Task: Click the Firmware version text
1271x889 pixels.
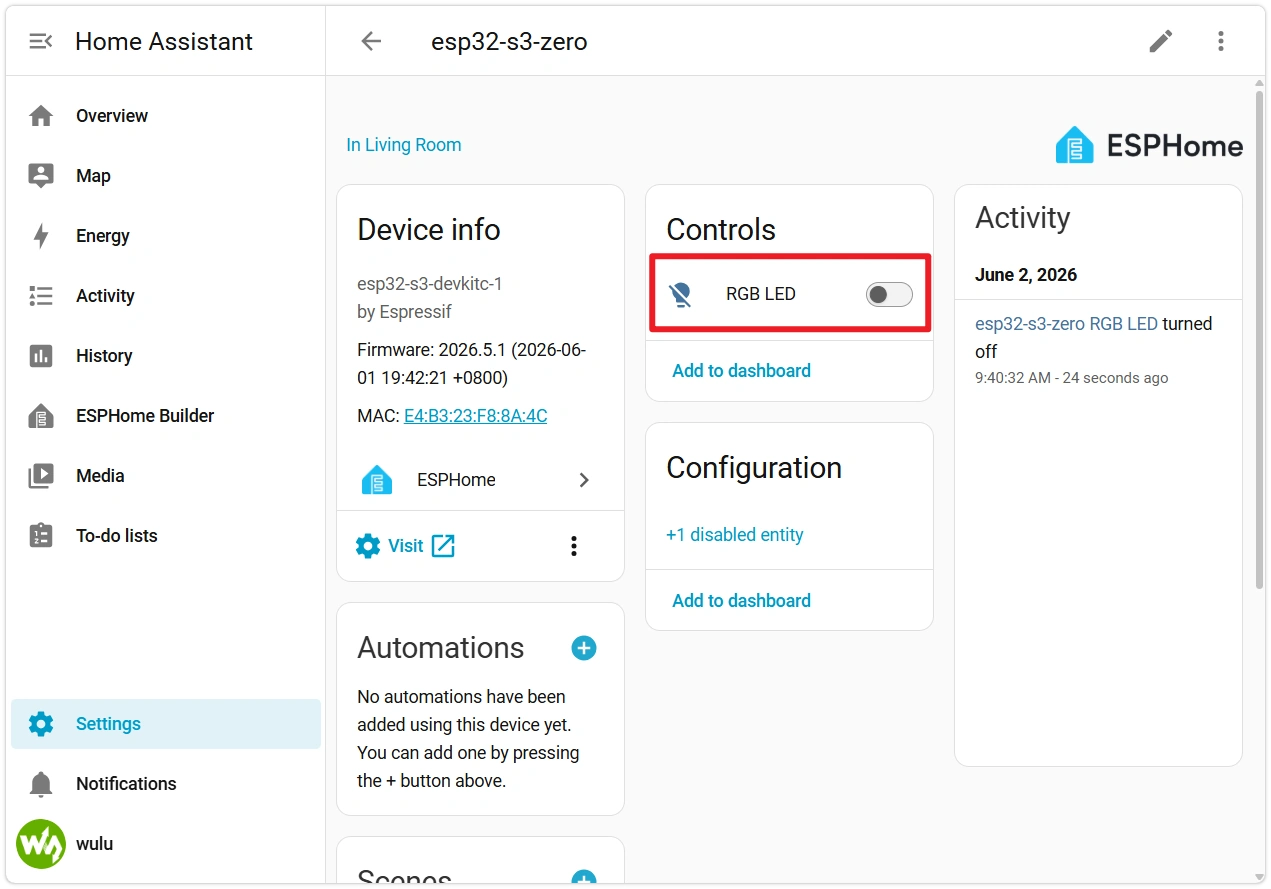Action: [472, 364]
